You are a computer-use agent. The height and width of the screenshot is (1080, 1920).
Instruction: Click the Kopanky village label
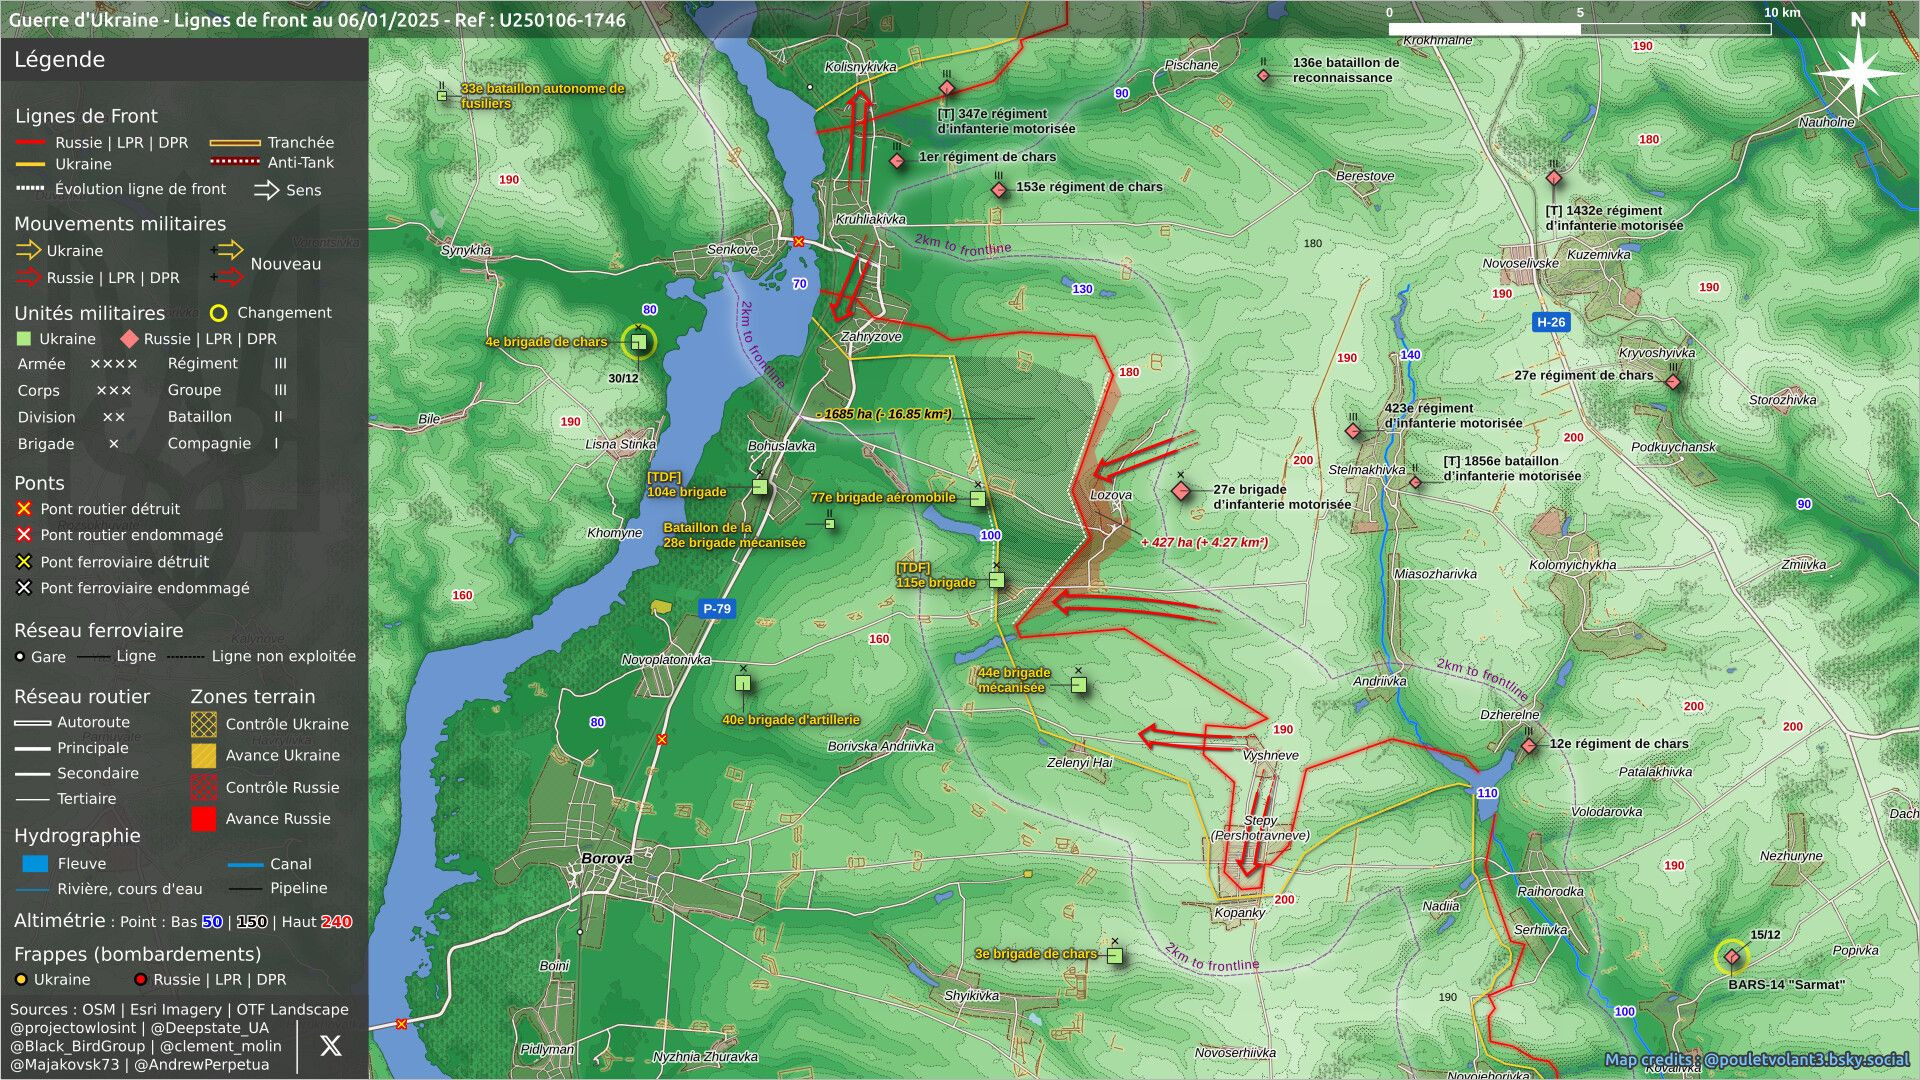pos(1240,912)
